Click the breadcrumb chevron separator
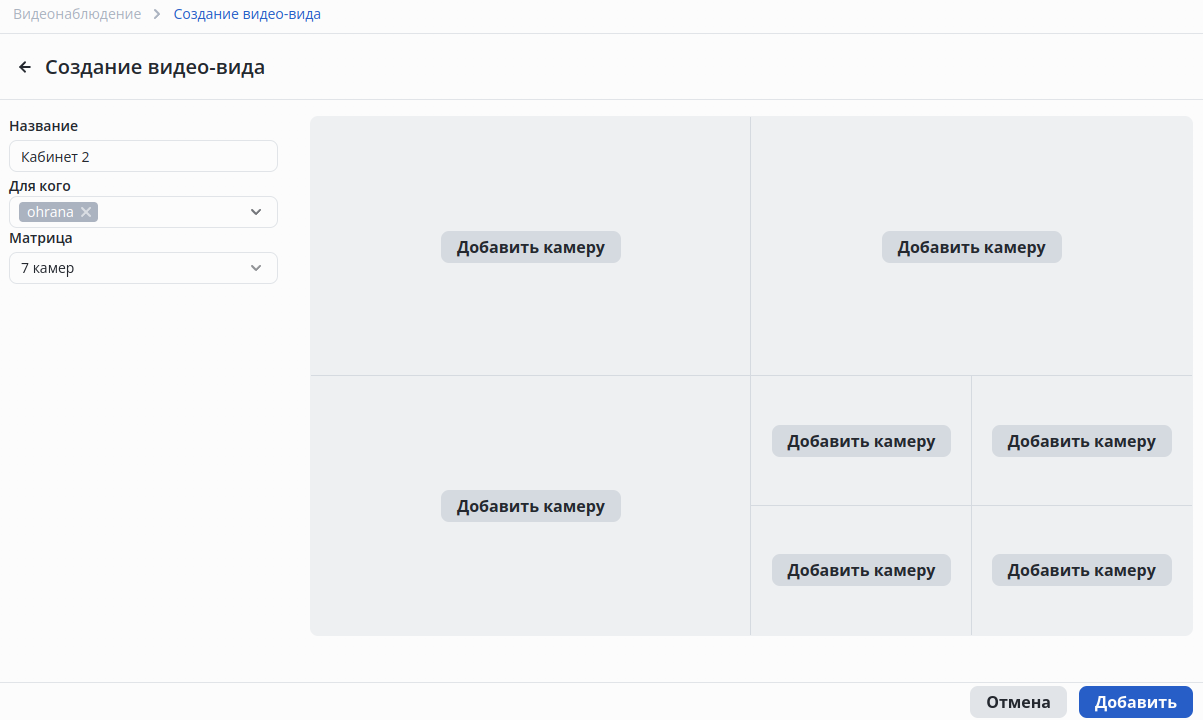The image size is (1203, 720). (157, 15)
